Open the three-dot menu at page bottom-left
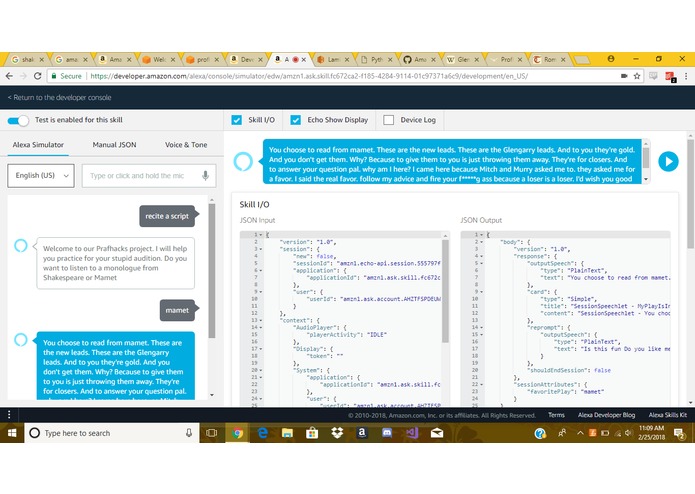 coord(9,415)
